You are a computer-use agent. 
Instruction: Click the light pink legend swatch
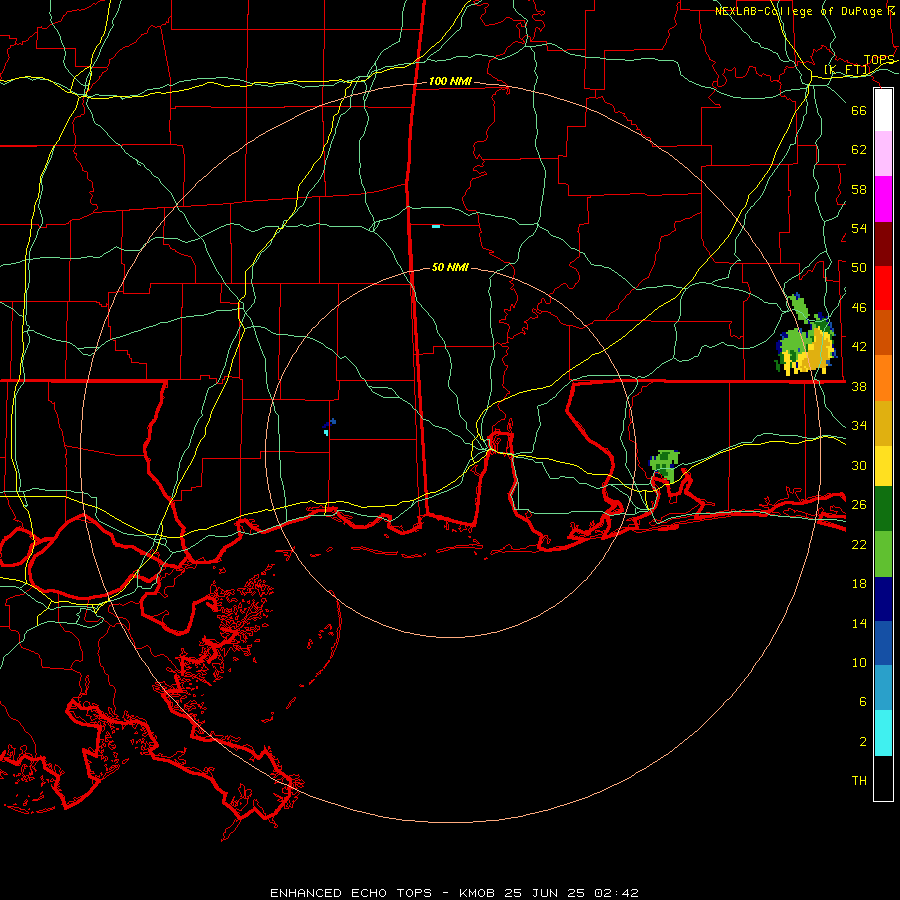click(x=883, y=154)
